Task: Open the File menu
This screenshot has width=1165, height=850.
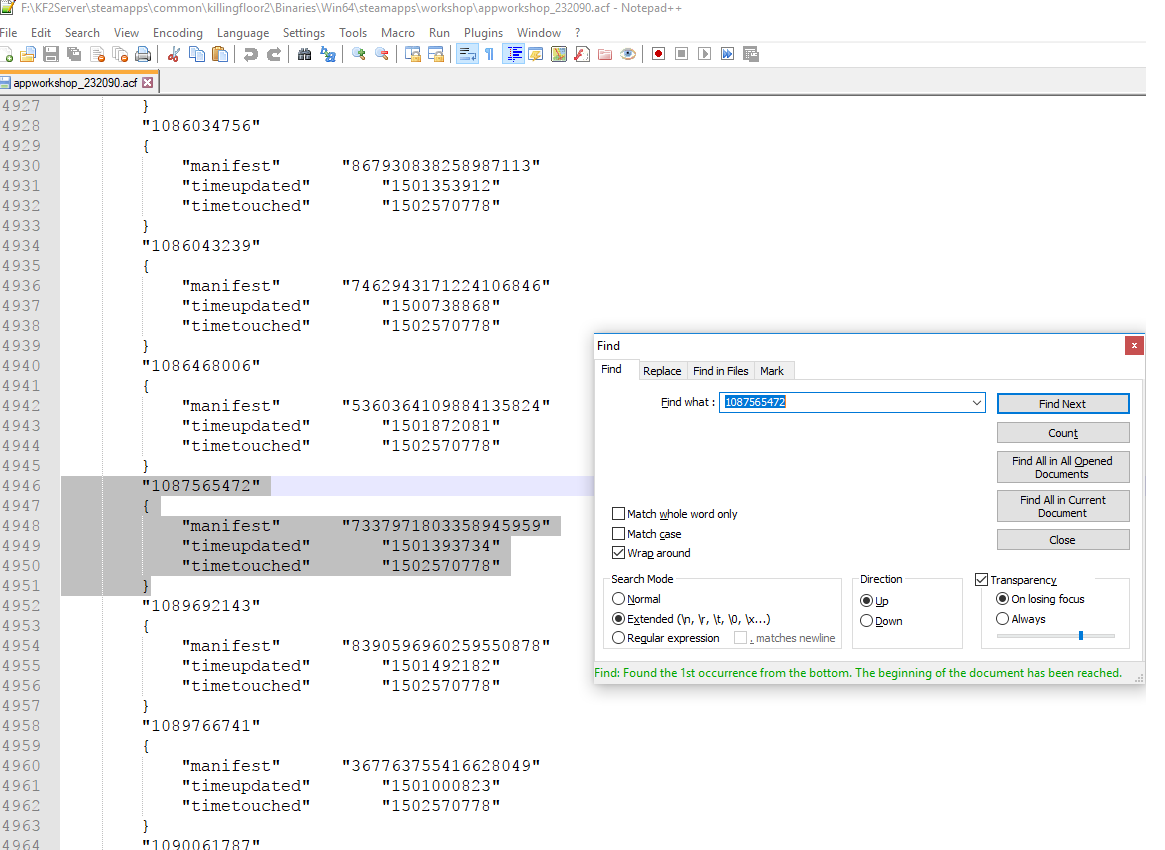Action: [x=9, y=33]
